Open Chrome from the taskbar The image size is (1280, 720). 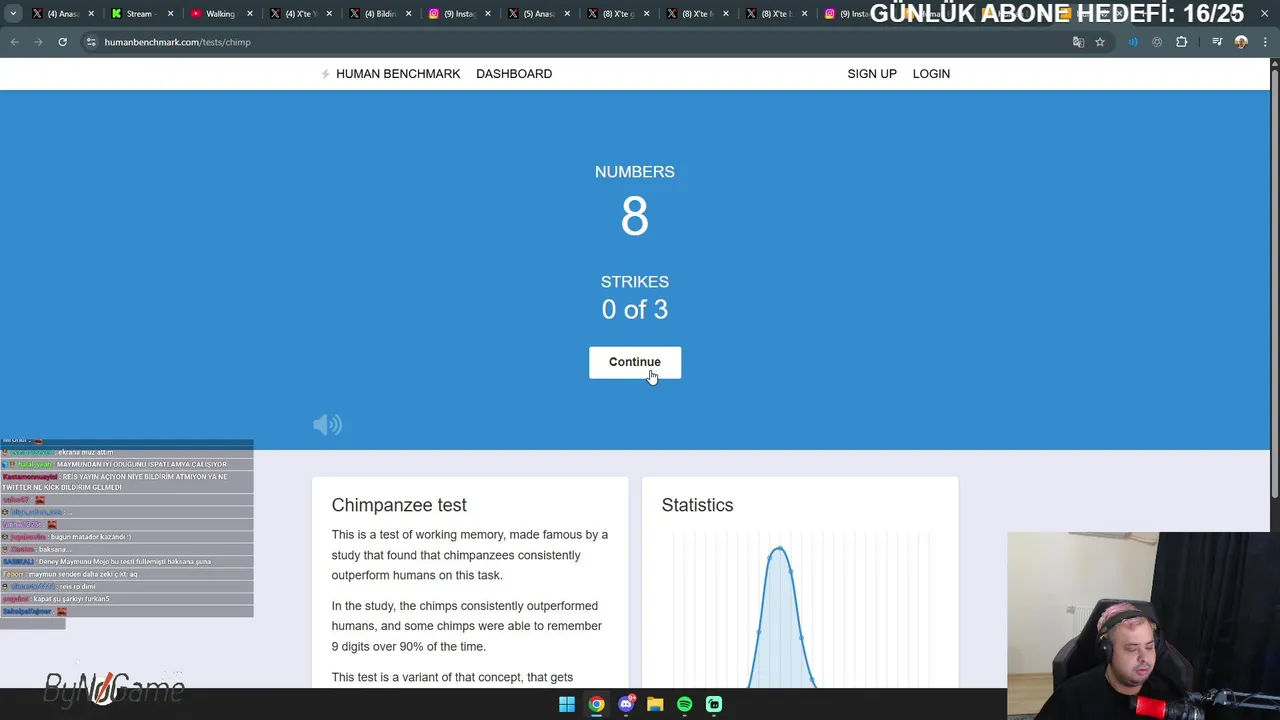(596, 704)
